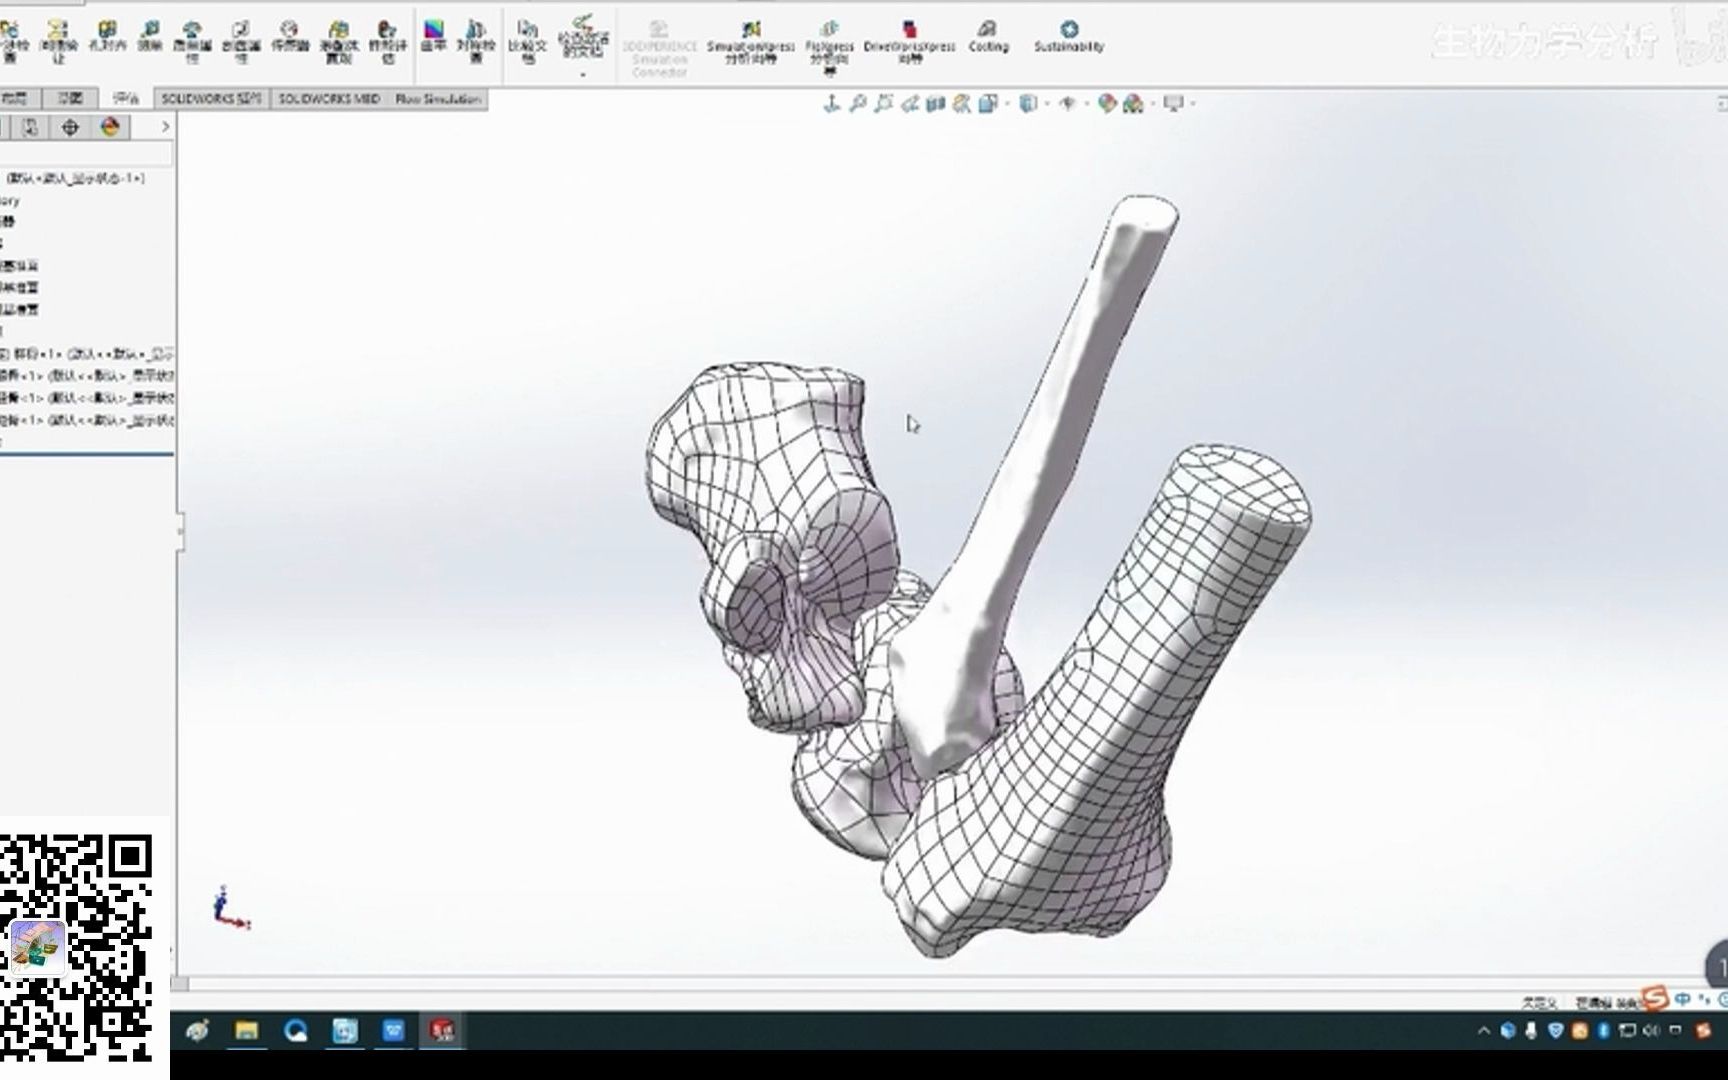Click the Sensor tool in the ribbon

click(289, 36)
